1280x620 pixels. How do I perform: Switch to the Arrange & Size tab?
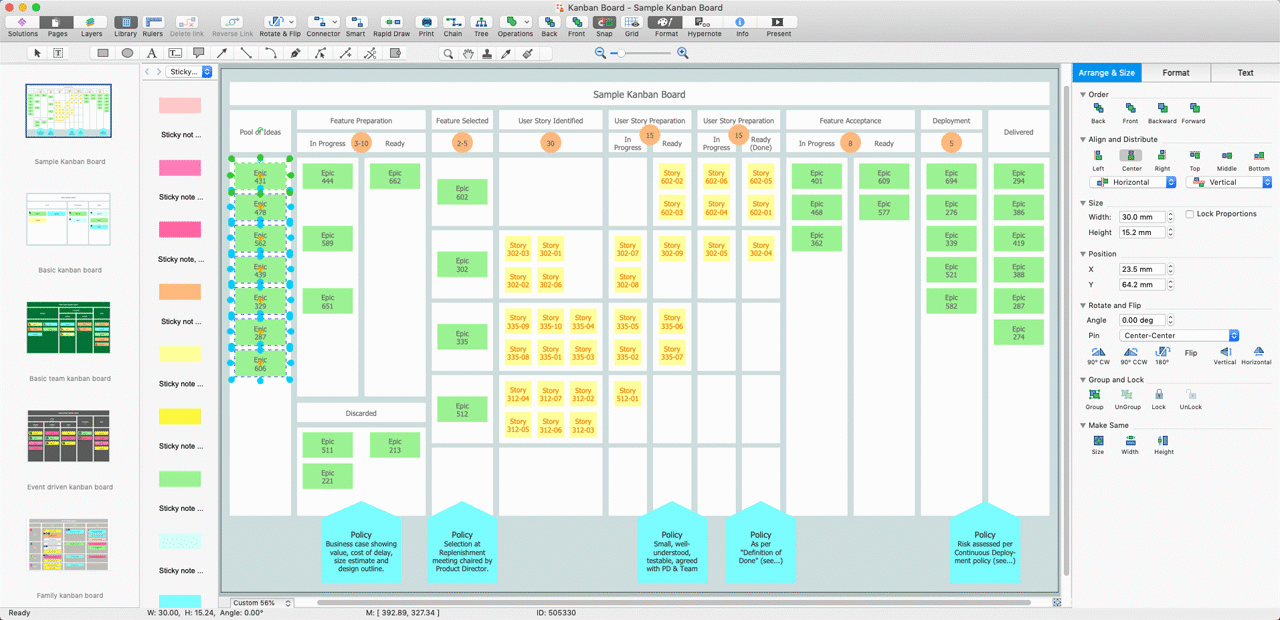click(x=1106, y=73)
